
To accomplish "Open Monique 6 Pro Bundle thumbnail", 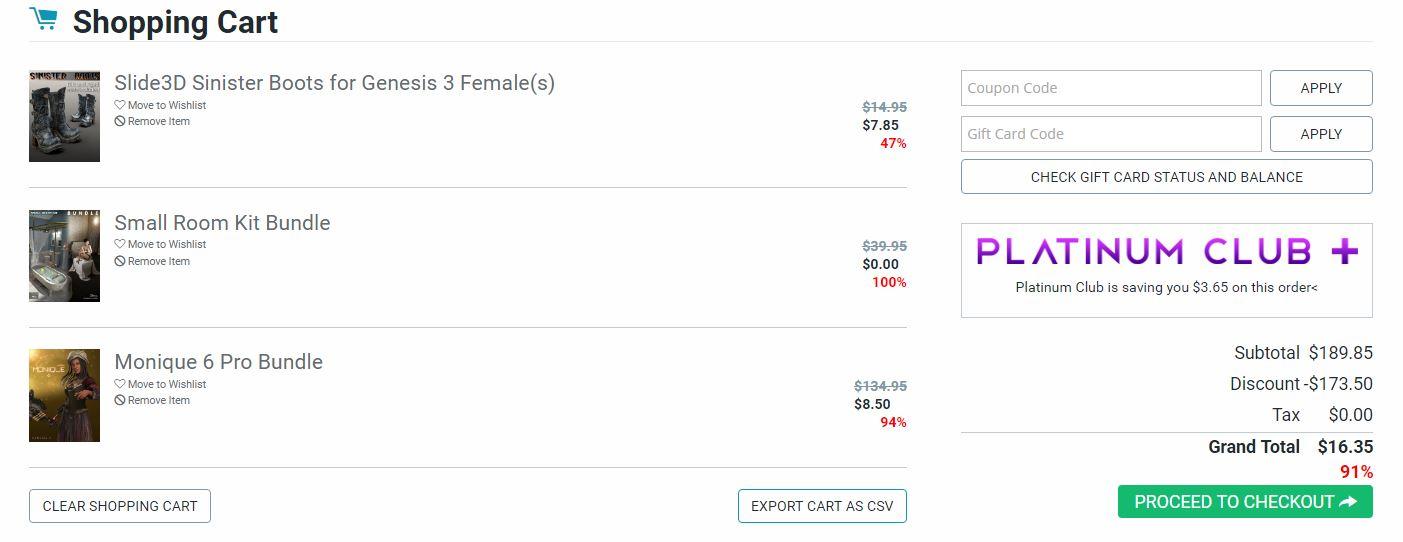I will click(64, 395).
